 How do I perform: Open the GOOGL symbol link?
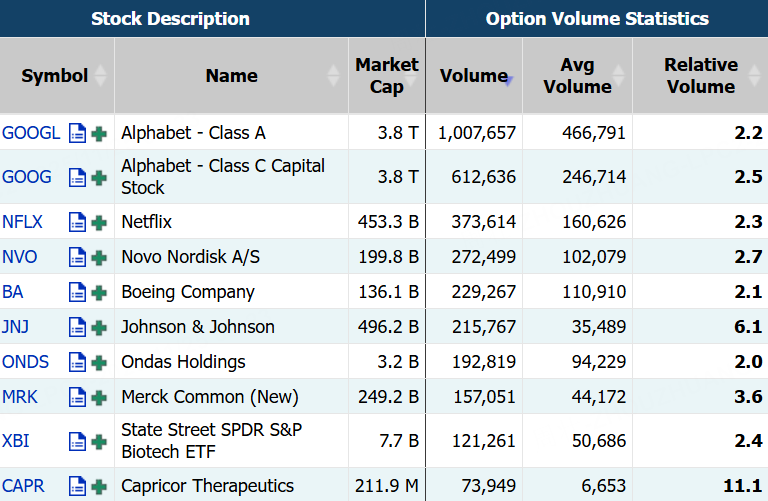coord(31,133)
